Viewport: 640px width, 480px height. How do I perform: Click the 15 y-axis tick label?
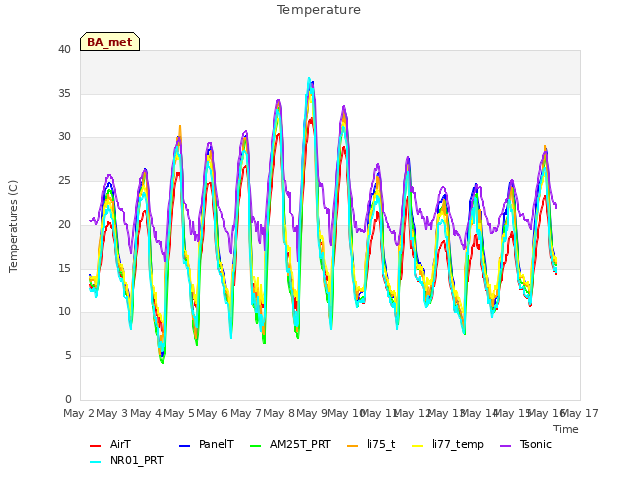pyautogui.click(x=64, y=269)
